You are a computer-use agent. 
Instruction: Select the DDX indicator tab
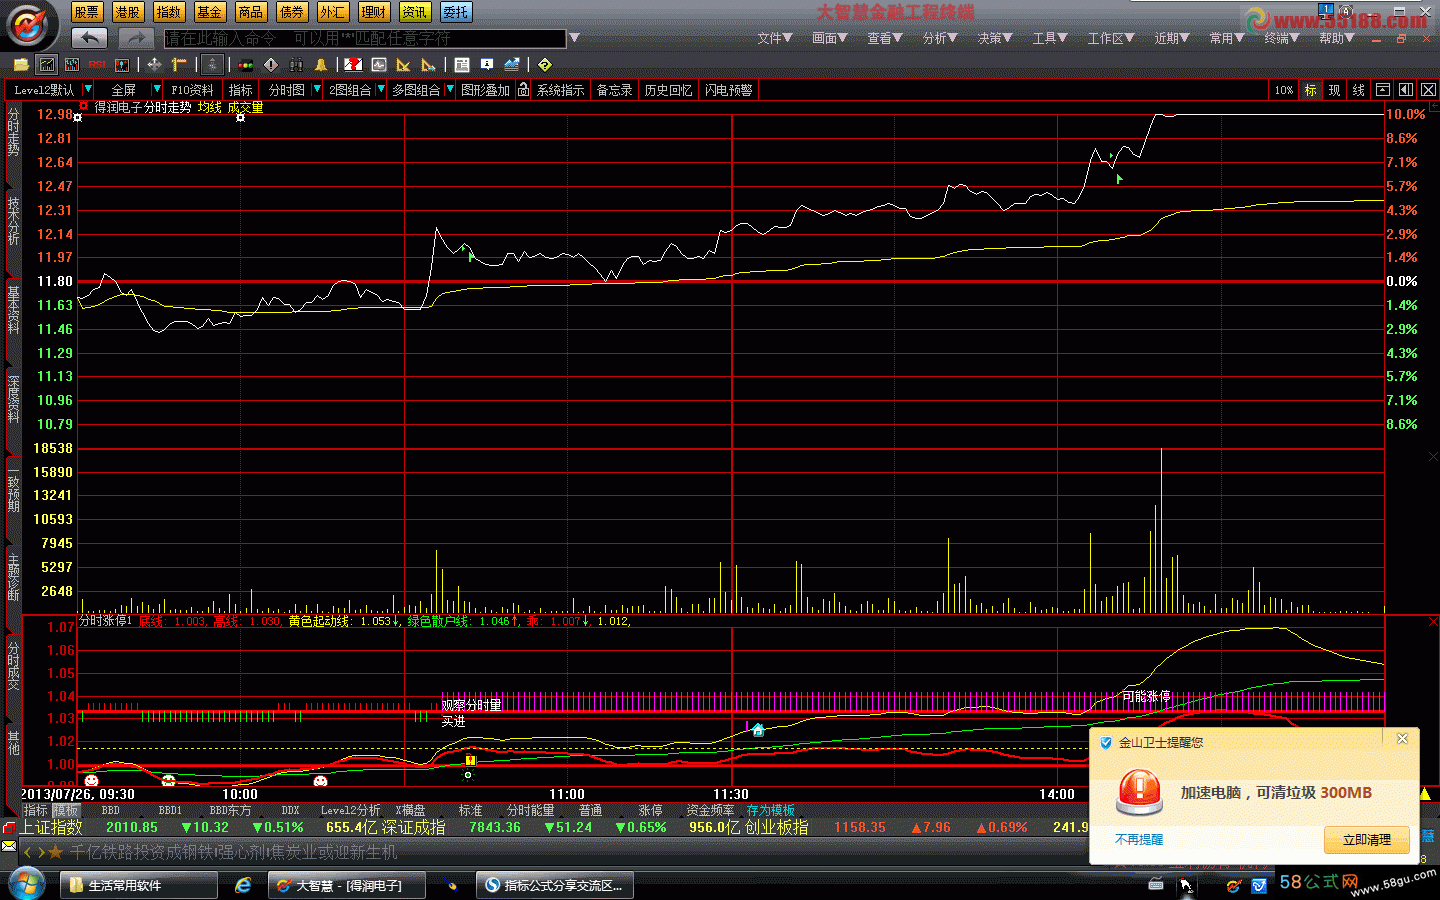290,810
